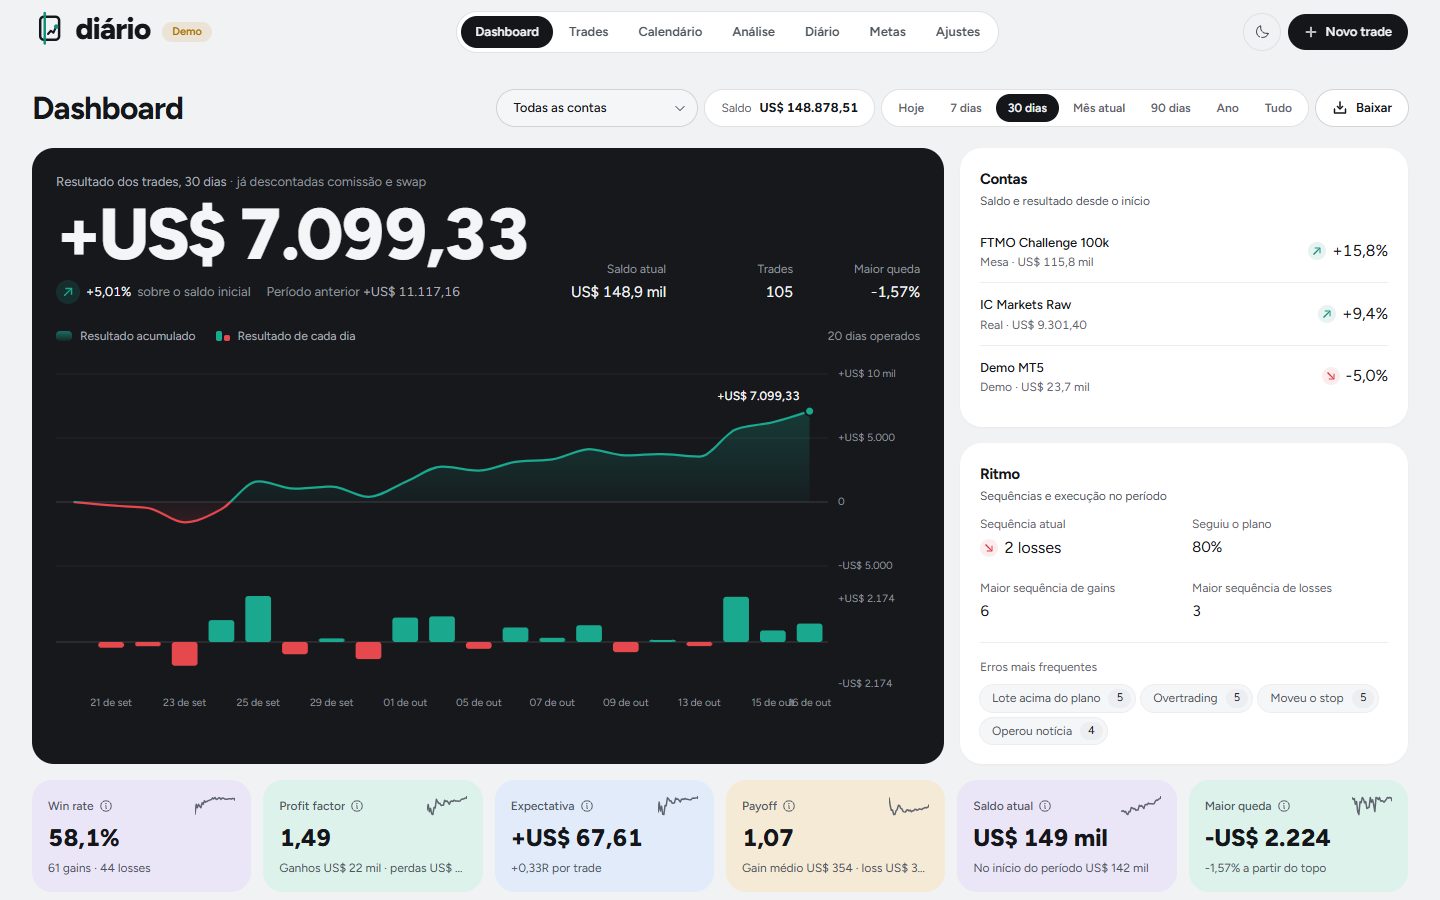Click the Profit factor 1,49 value

point(305,838)
